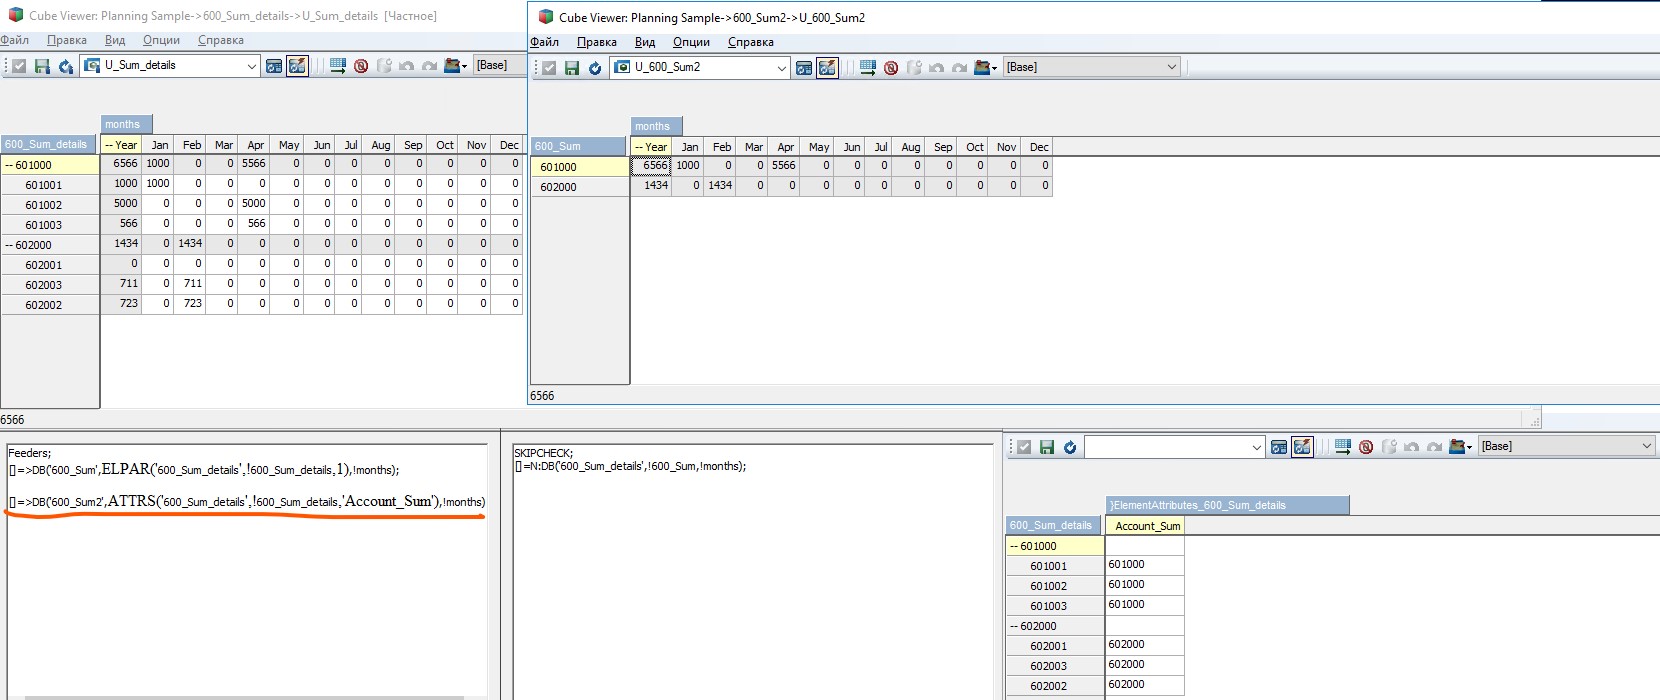1660x700 pixels.
Task: Click red suppress zeros icon in U_600_Sum2 viewer
Action: coord(891,68)
